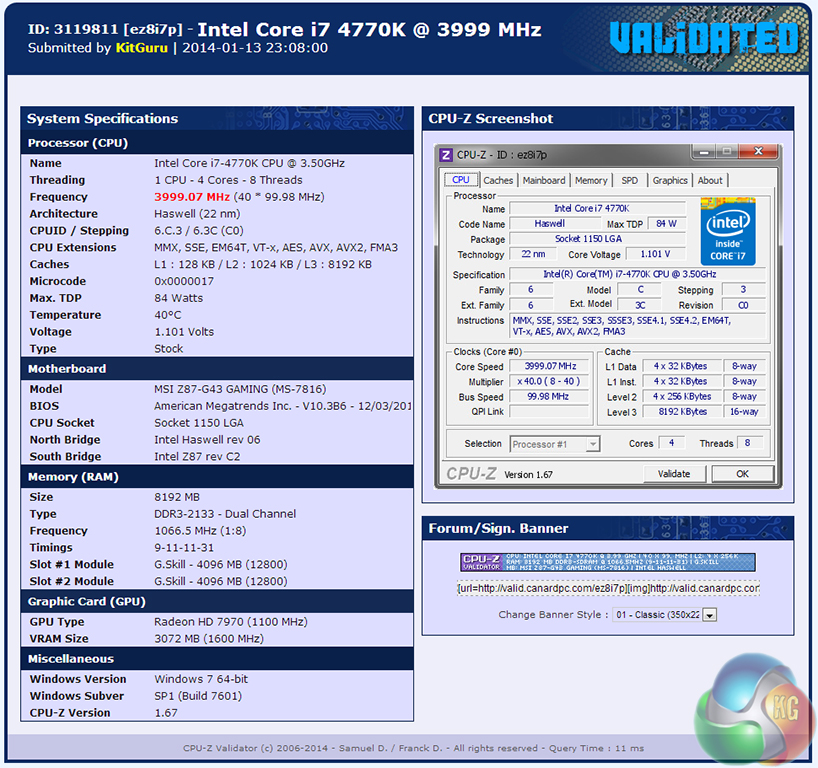Click the Intel inside Core i7 logo
Screen dimensions: 818x768
728,231
